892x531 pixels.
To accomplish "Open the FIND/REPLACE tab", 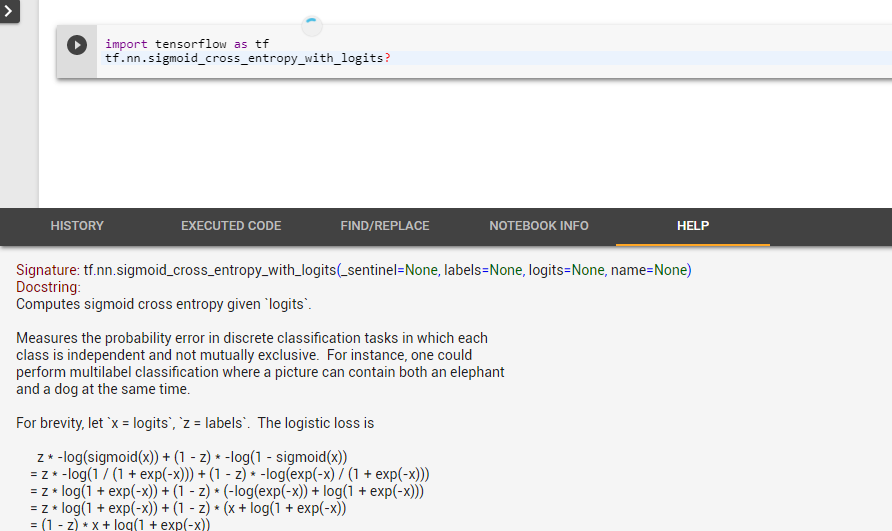I will [x=385, y=226].
